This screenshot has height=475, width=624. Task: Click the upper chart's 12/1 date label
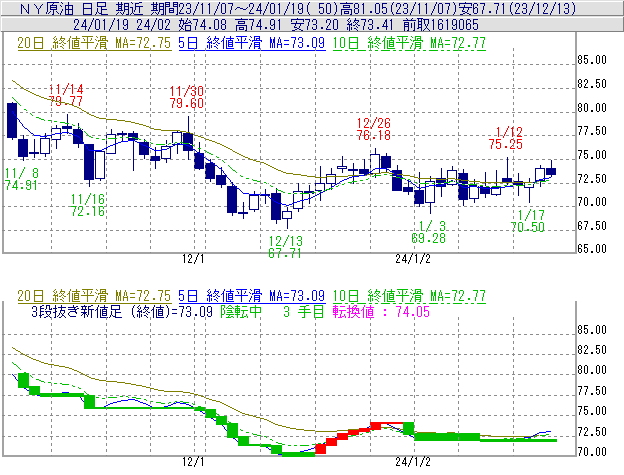[193, 259]
